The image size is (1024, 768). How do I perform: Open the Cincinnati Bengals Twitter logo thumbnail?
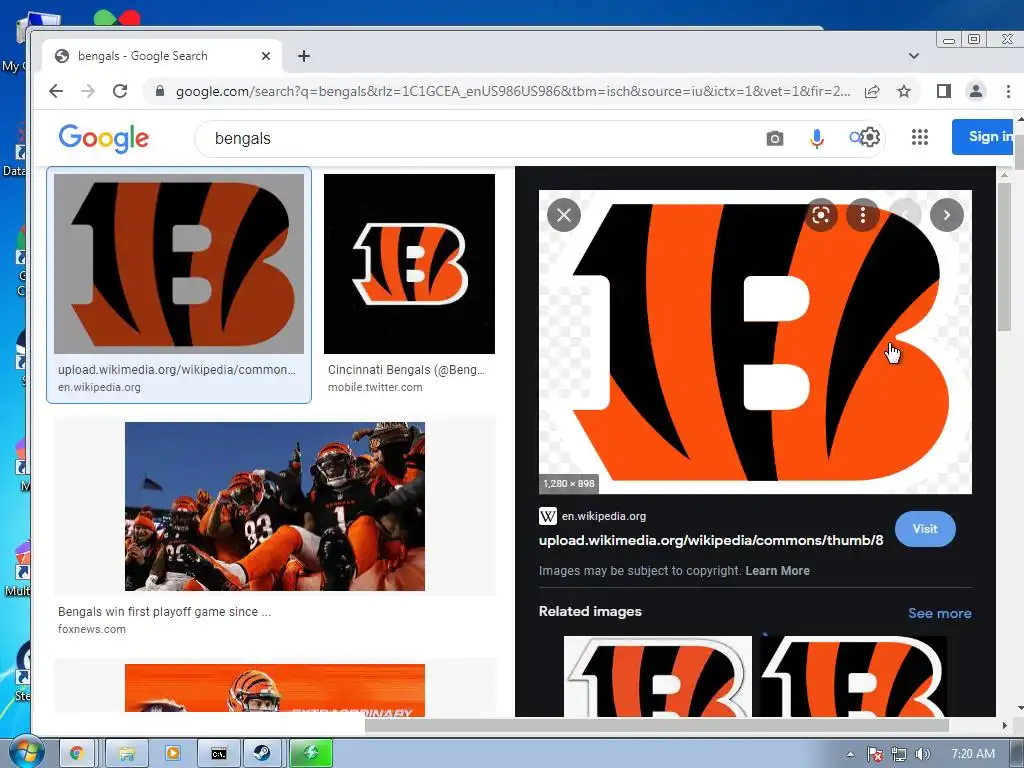tap(409, 264)
